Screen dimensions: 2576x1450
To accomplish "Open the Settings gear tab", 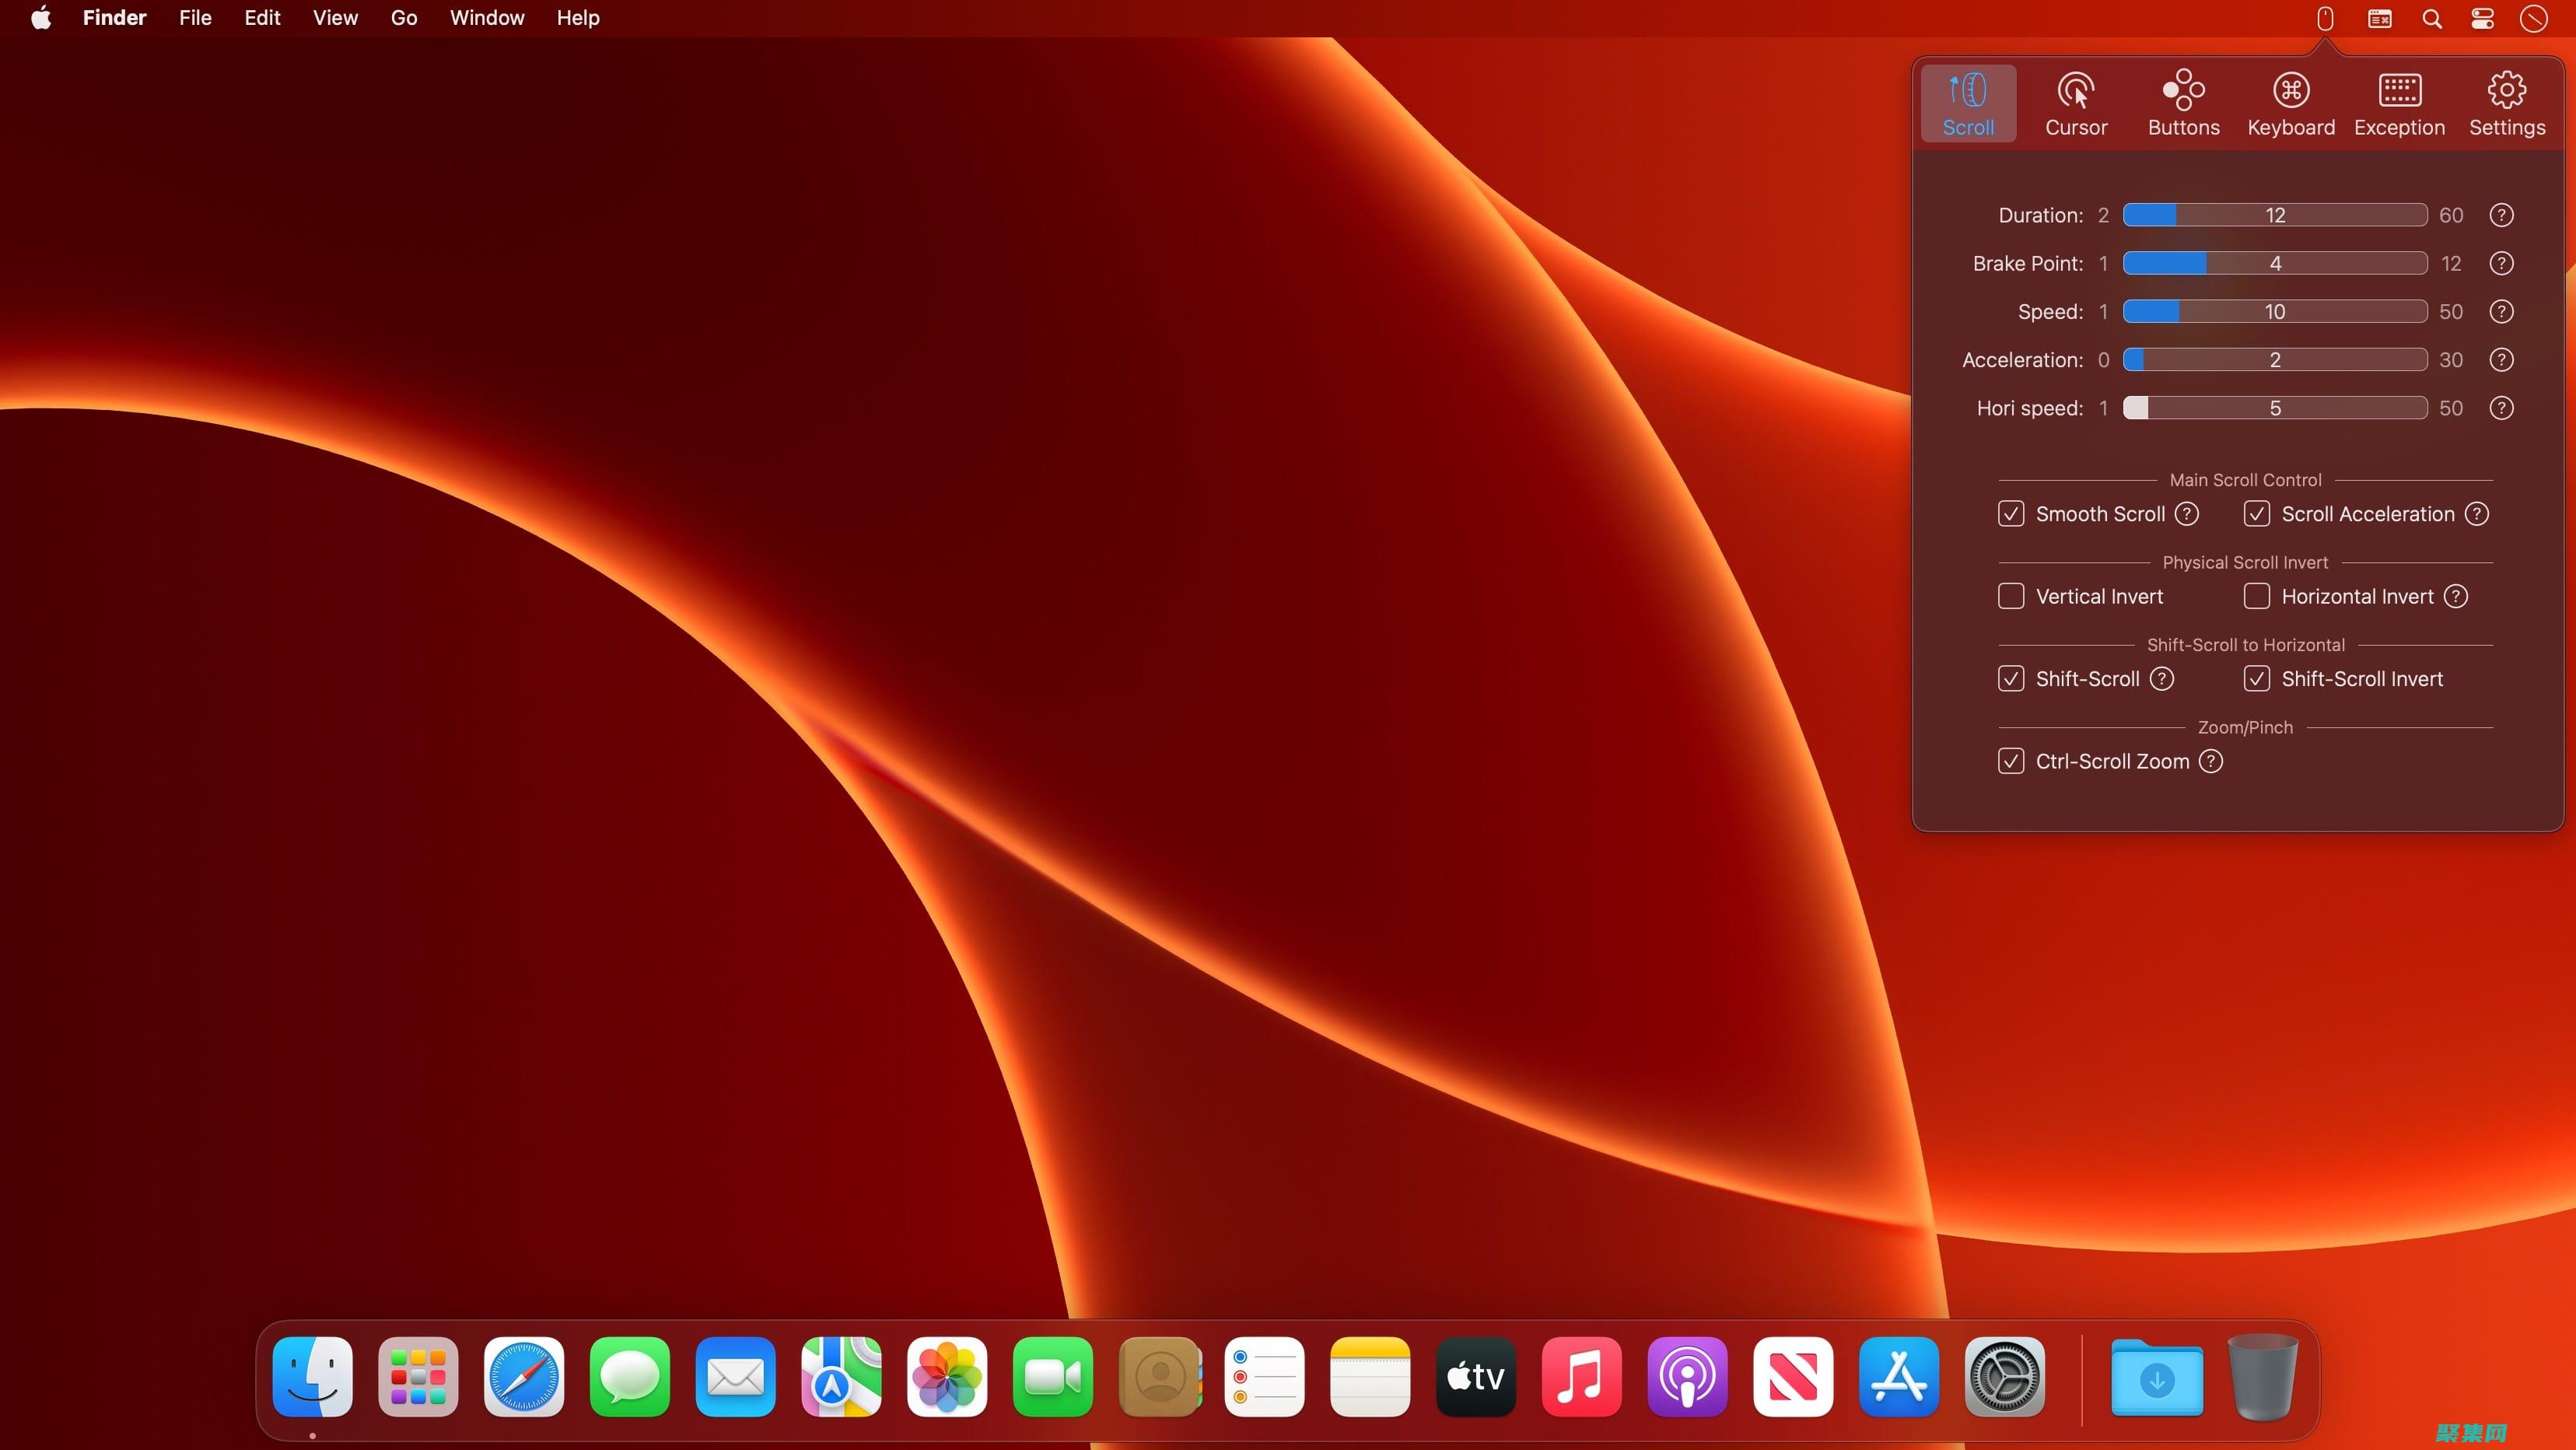I will (x=2506, y=104).
